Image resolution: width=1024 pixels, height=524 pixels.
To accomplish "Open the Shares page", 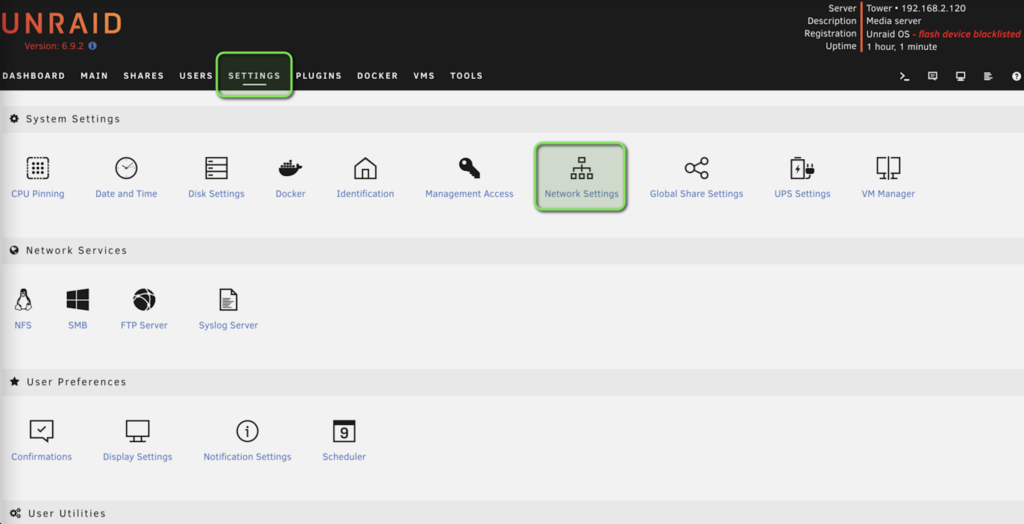I will click(143, 76).
